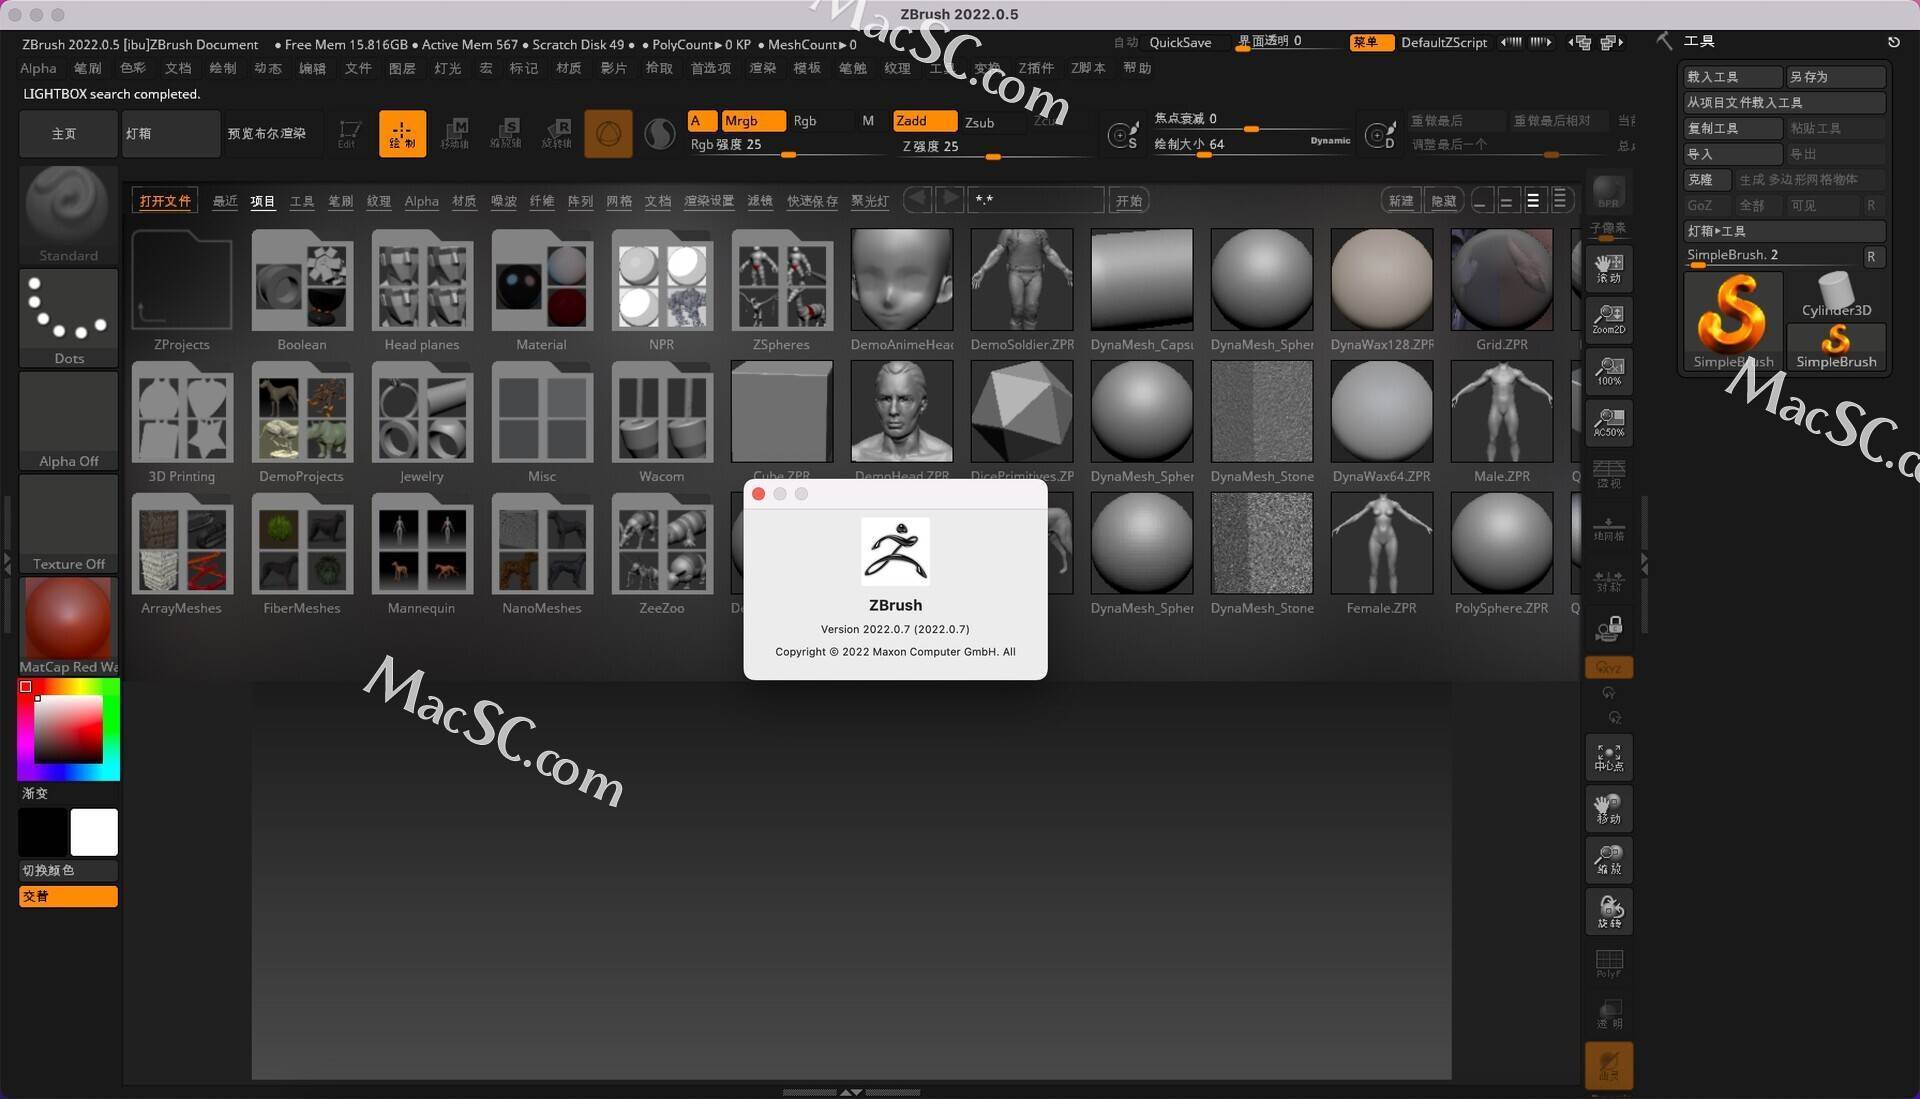Toggle the A (auto) color mode button
1920x1099 pixels.
700,121
